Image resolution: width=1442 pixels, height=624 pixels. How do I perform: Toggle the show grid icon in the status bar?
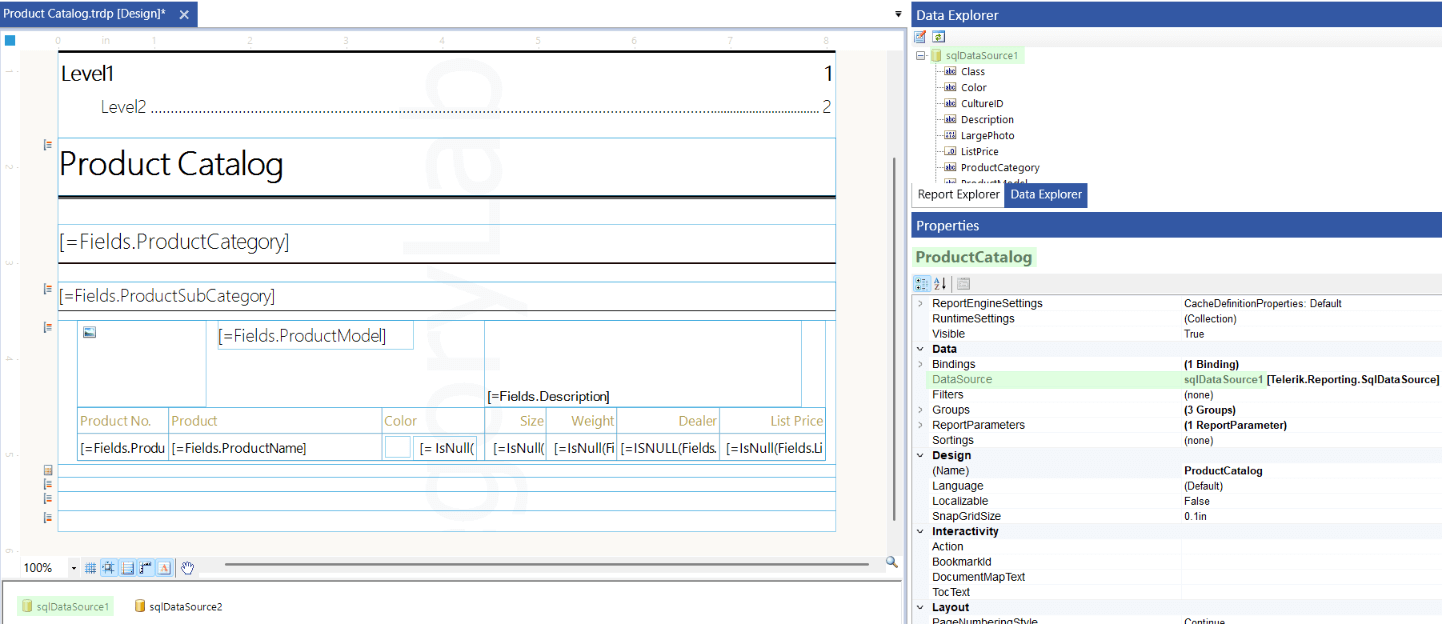pyautogui.click(x=90, y=567)
